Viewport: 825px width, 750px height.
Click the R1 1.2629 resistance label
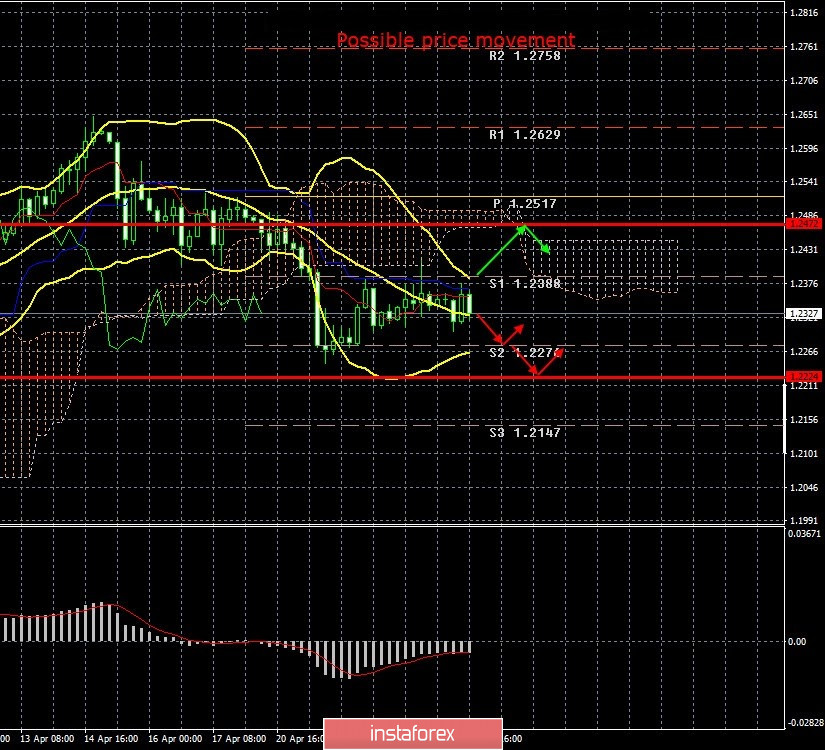tap(525, 135)
